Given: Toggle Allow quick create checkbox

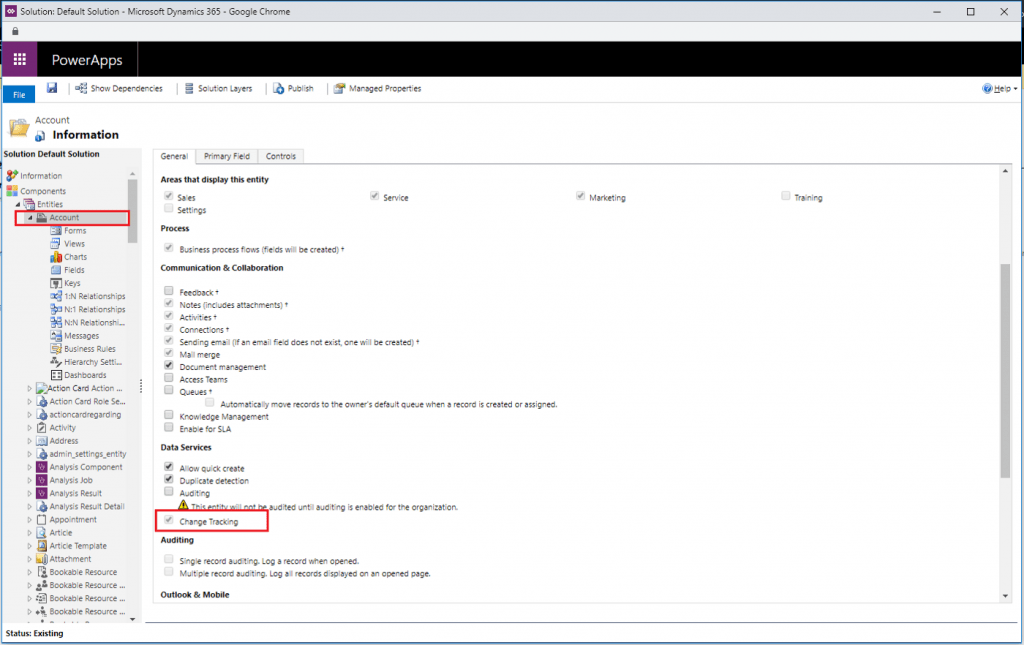Looking at the screenshot, I should [x=168, y=466].
